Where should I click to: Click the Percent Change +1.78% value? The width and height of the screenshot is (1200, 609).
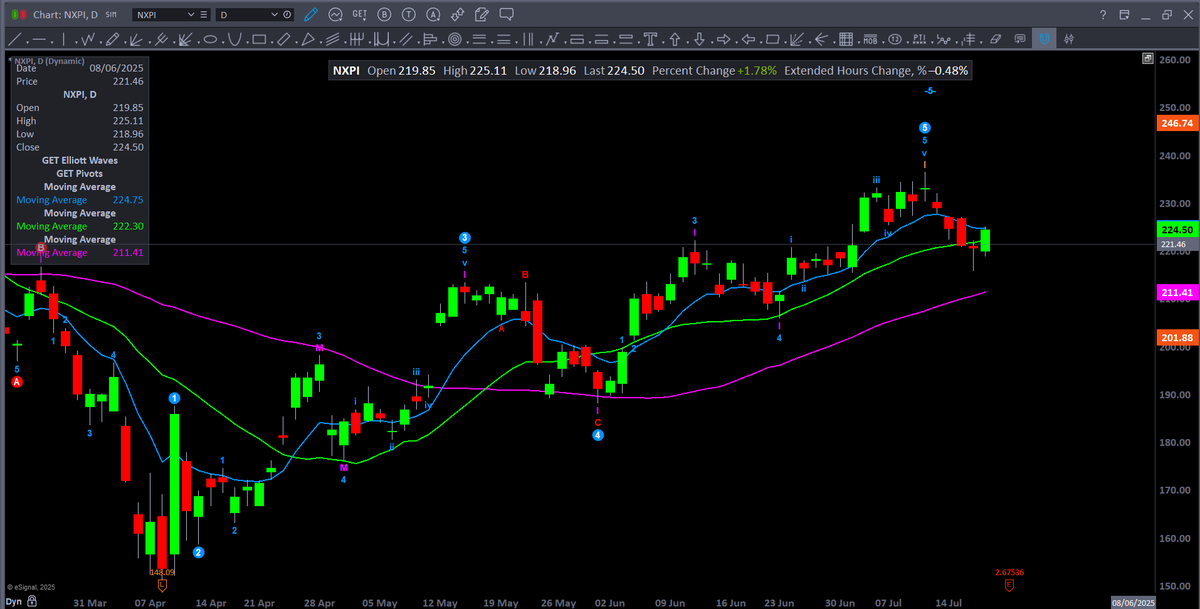click(757, 71)
